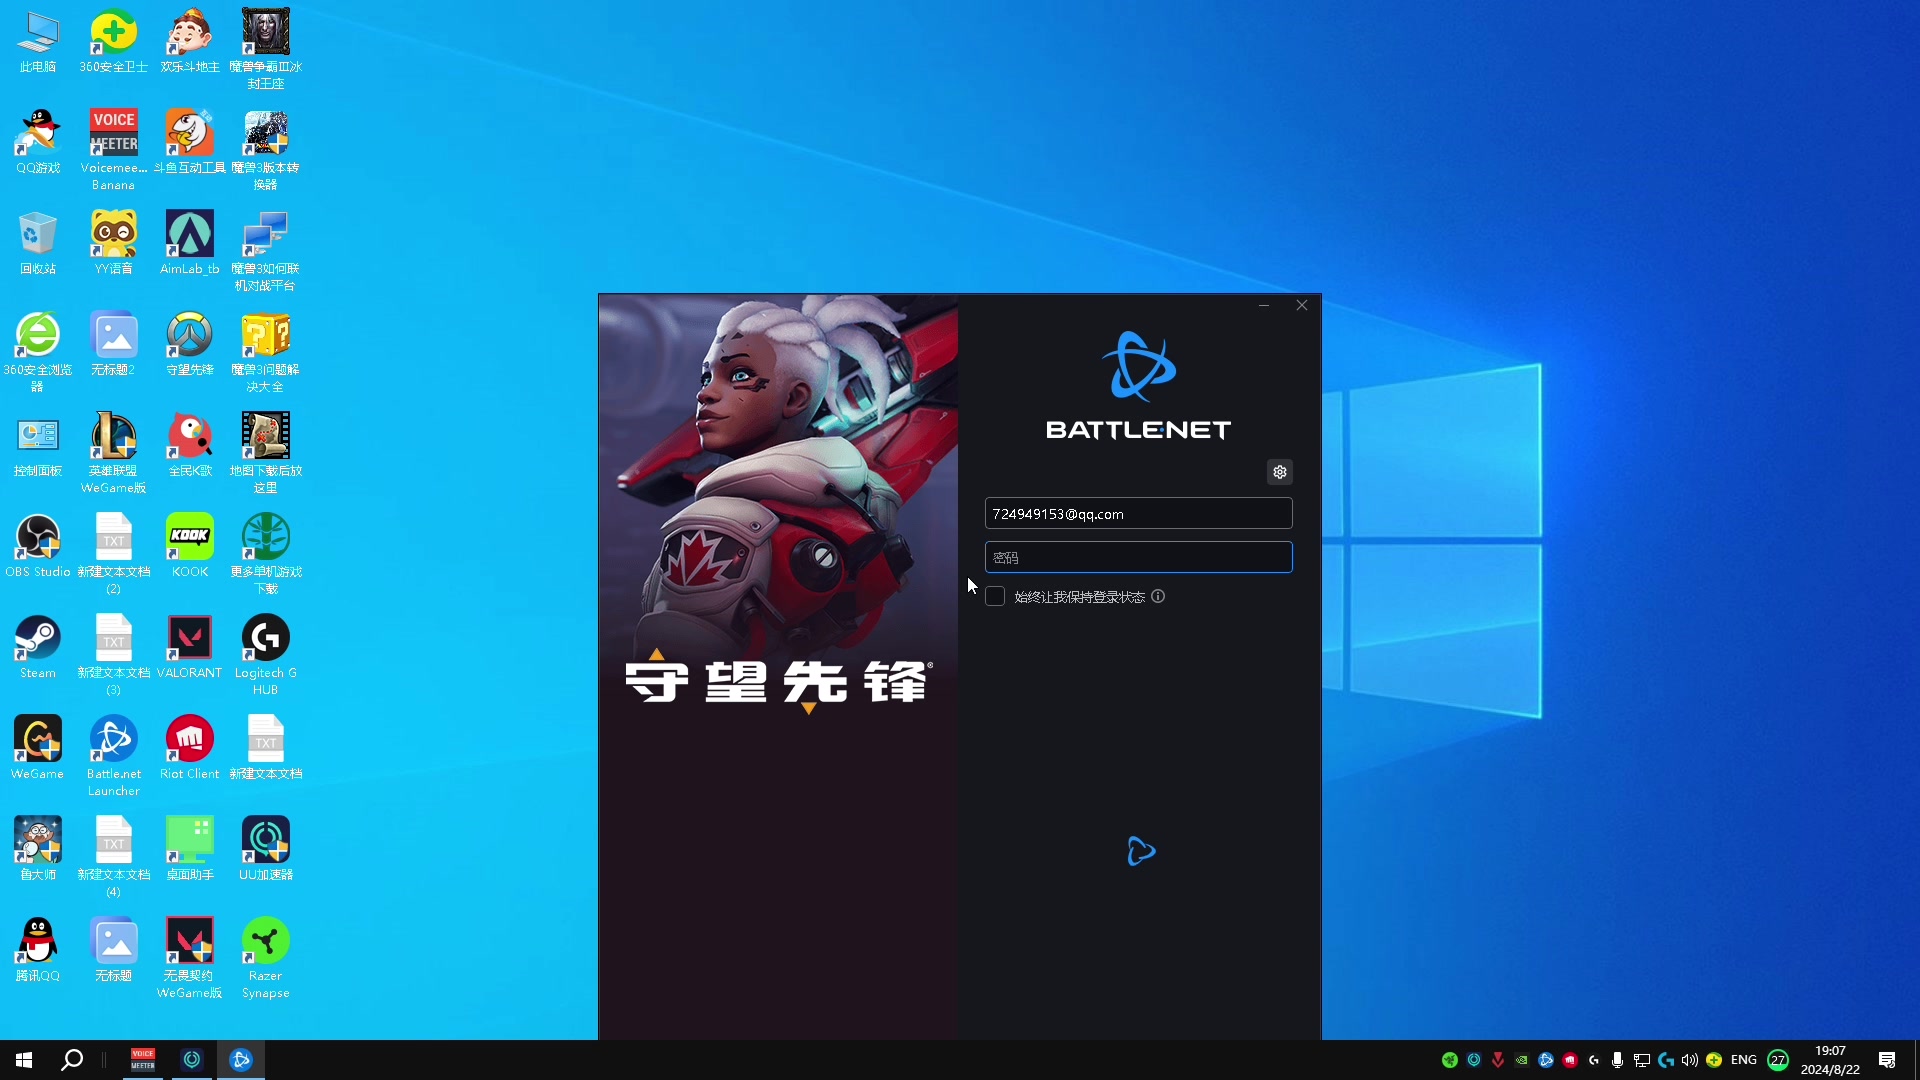Image resolution: width=1920 pixels, height=1080 pixels.
Task: Select the 魔兽3版本转换器 desktop shortcut
Action: (266, 150)
